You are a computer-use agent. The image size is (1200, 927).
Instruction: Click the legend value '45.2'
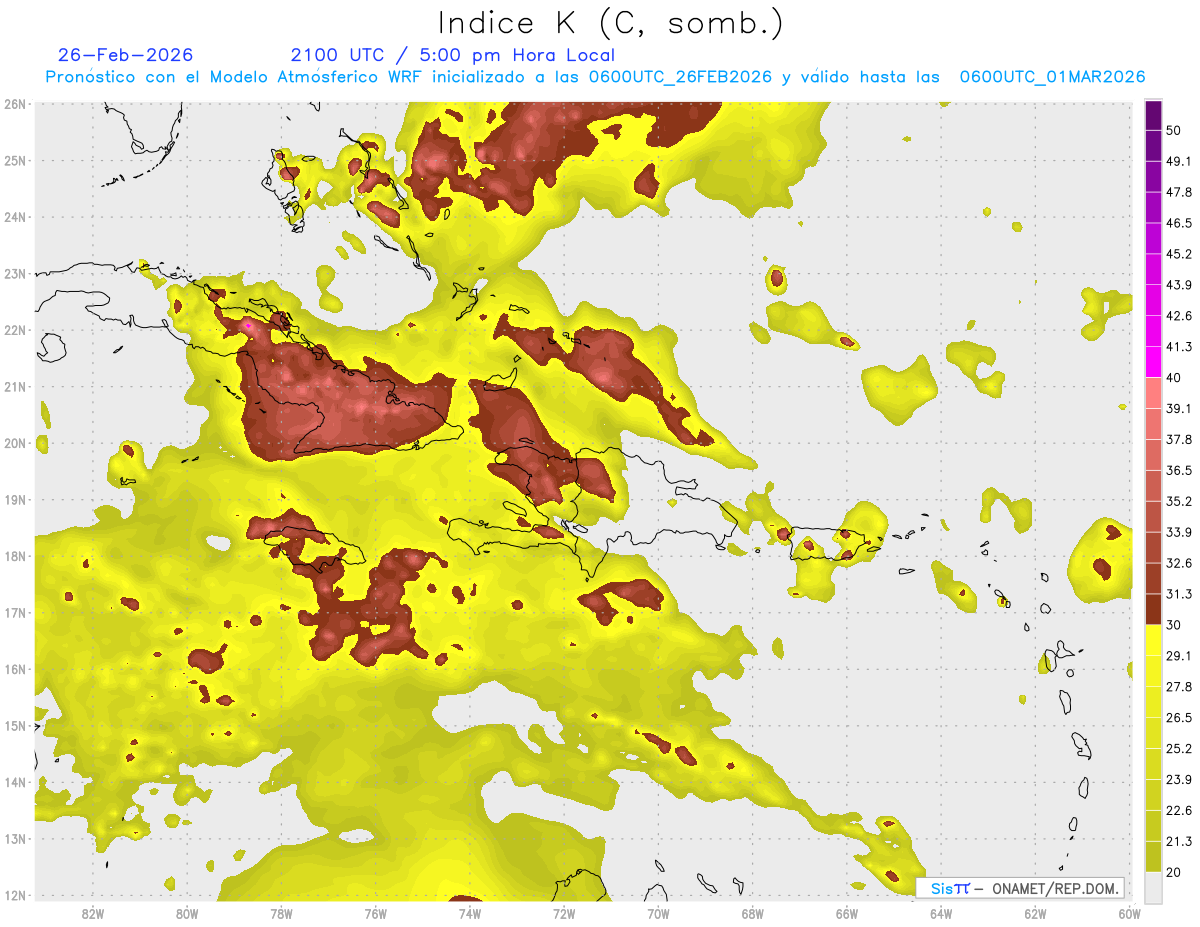[x=1179, y=254]
